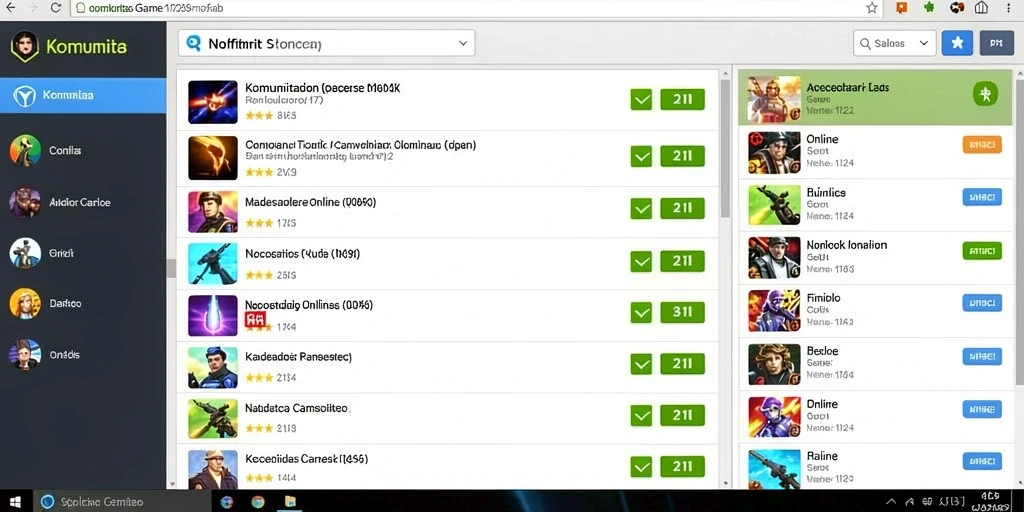Click the dark PM button in header
Screen dimensions: 1024x512
[x=996, y=43]
